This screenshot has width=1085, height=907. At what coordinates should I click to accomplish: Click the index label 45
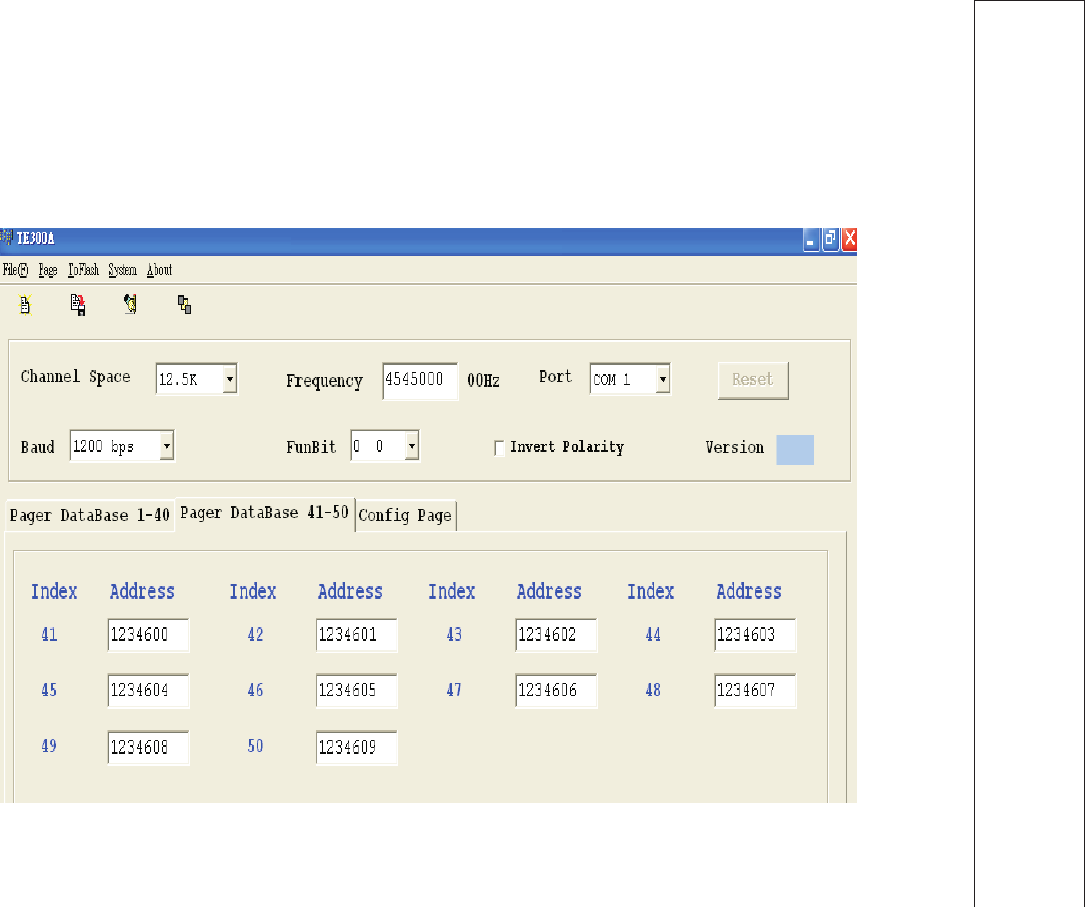pos(49,690)
